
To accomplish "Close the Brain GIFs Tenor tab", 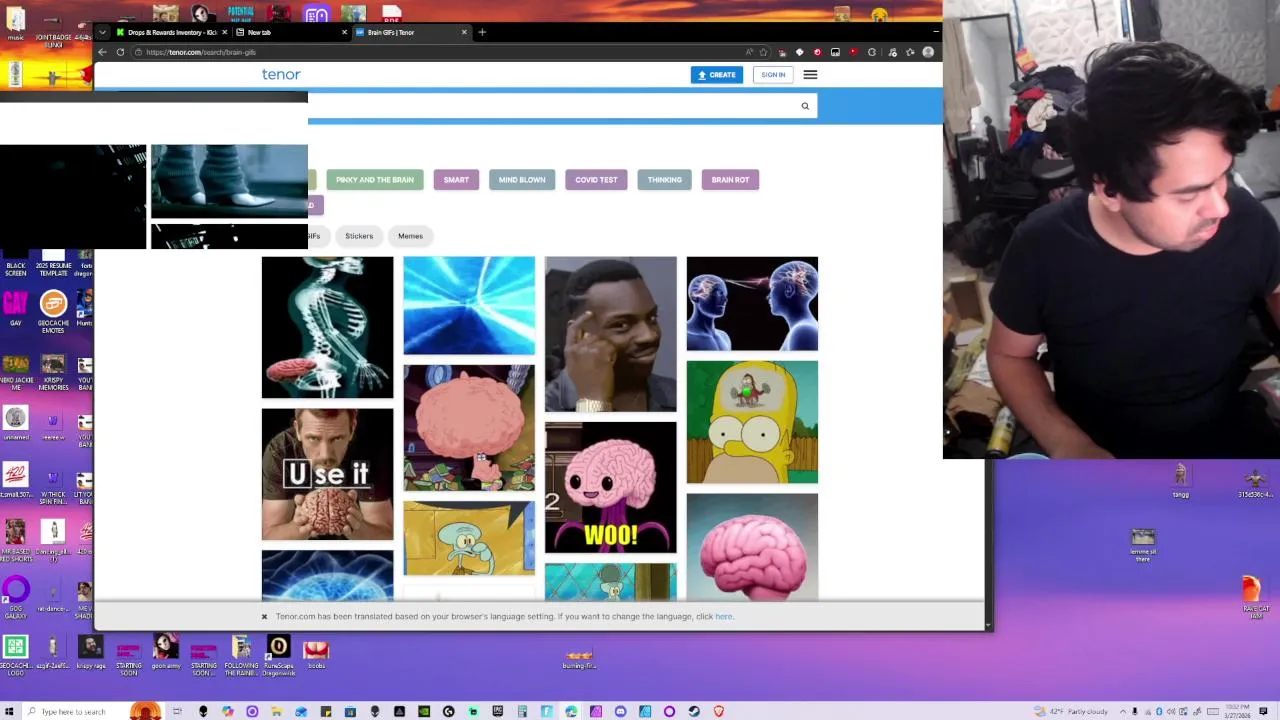I will pyautogui.click(x=464, y=32).
